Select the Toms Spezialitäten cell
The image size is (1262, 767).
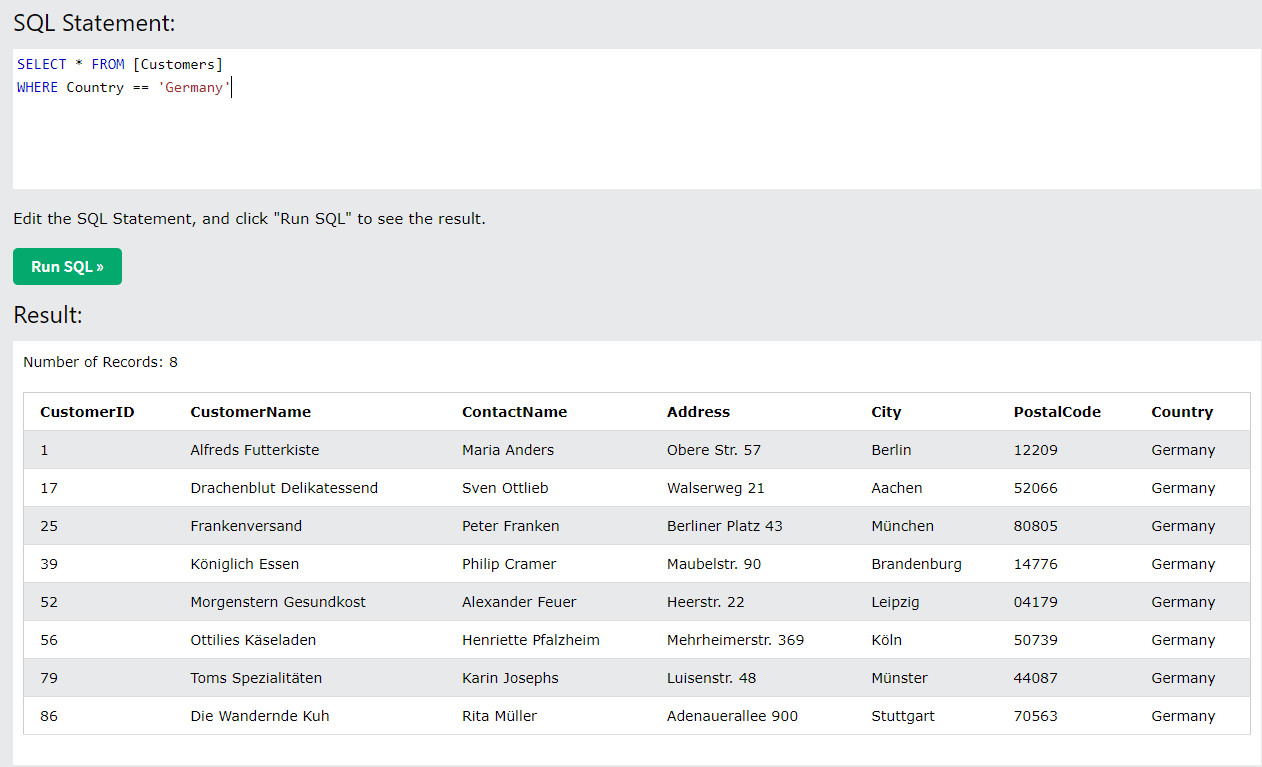[x=256, y=678]
